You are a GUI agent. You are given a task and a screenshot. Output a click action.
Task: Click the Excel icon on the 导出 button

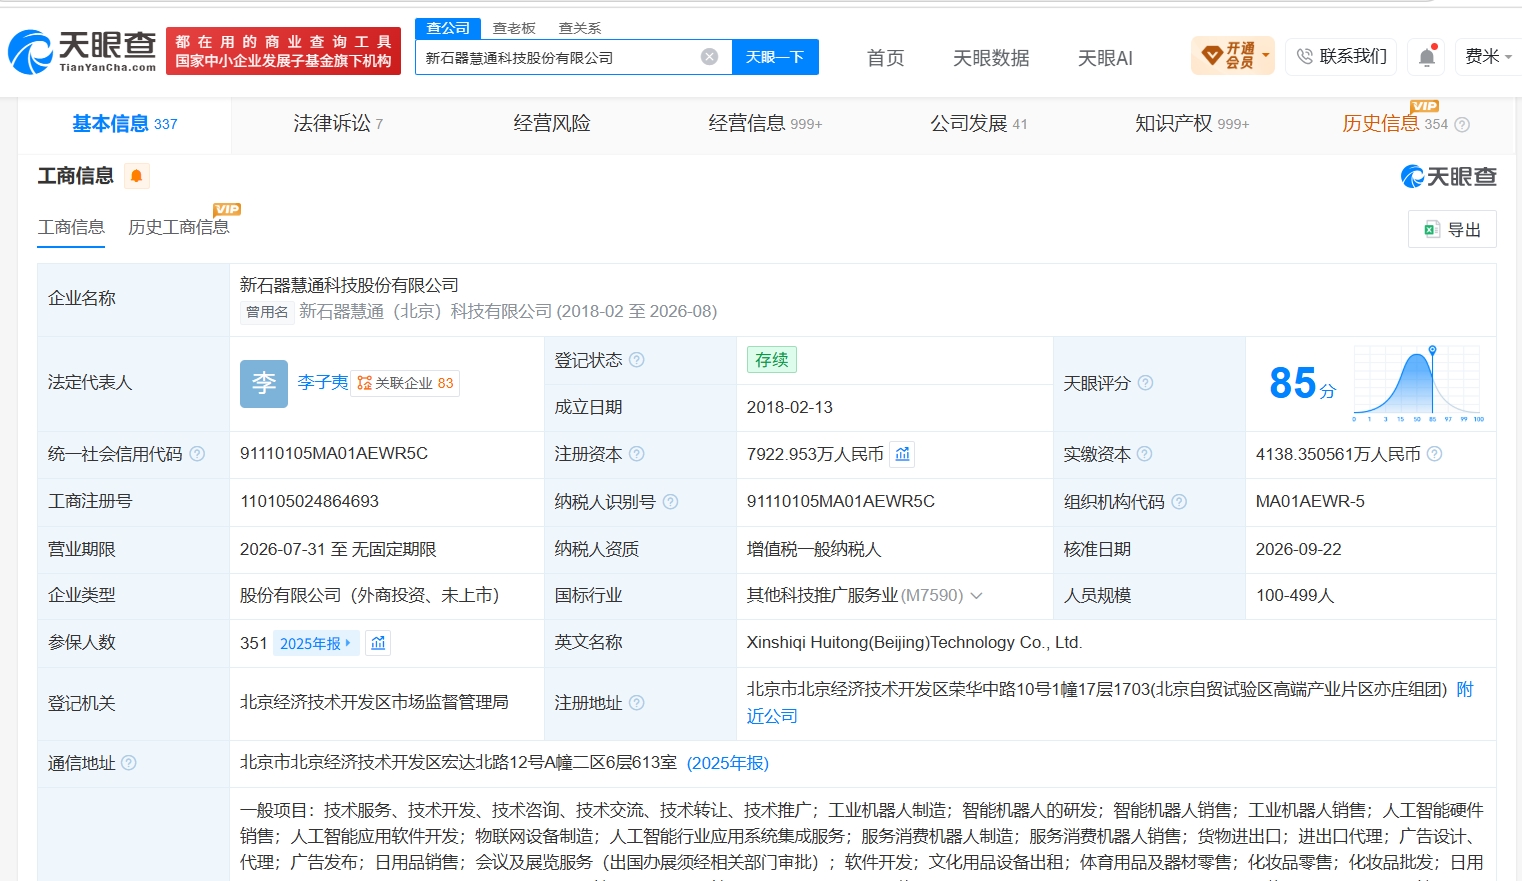coord(1432,229)
